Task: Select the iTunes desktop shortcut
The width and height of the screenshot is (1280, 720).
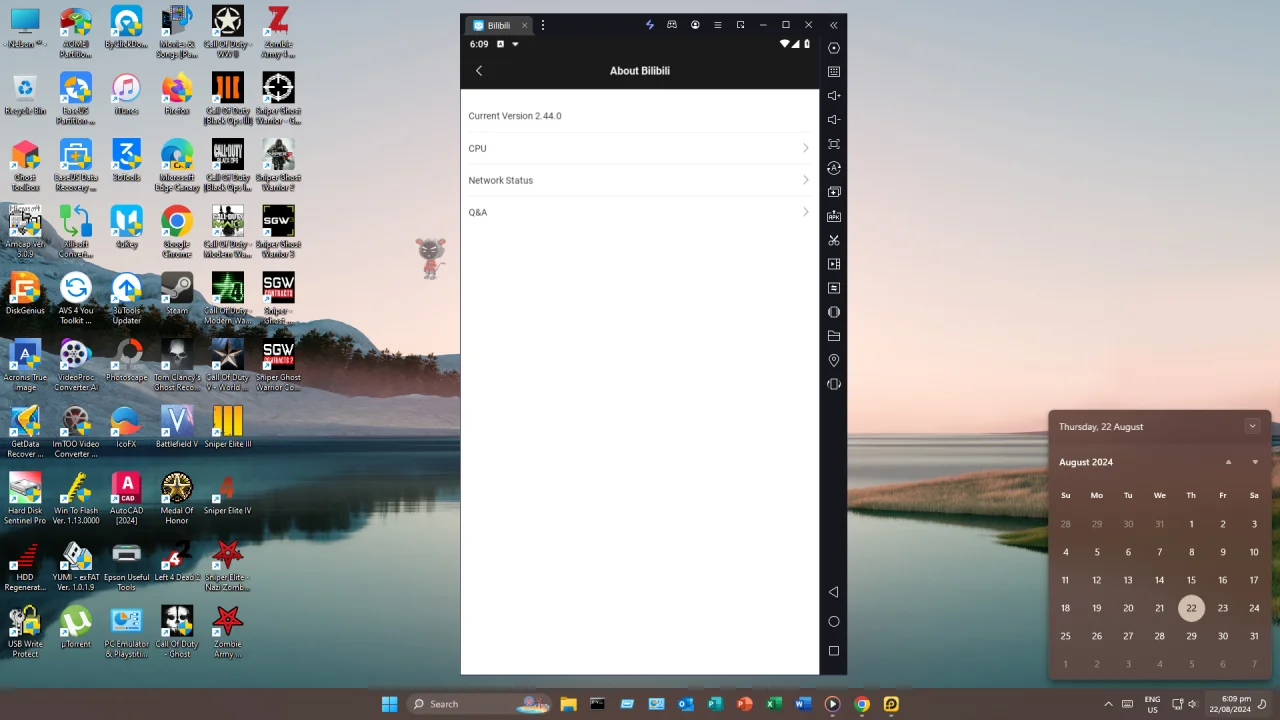Action: click(x=126, y=94)
